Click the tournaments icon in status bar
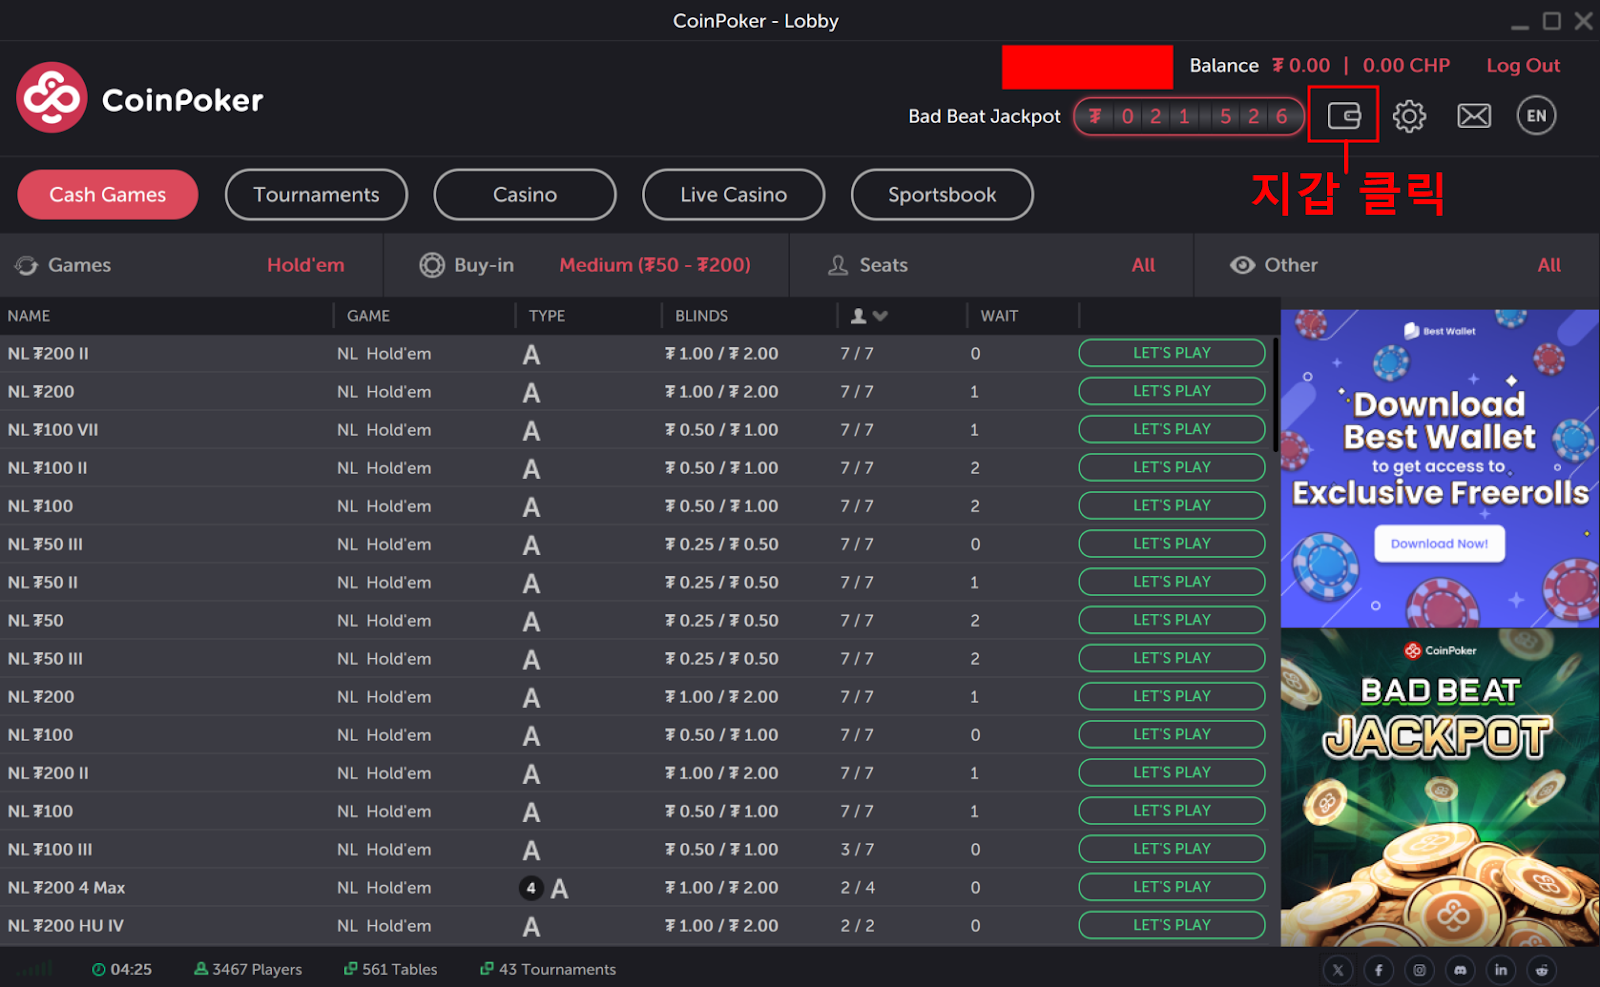 click(487, 969)
